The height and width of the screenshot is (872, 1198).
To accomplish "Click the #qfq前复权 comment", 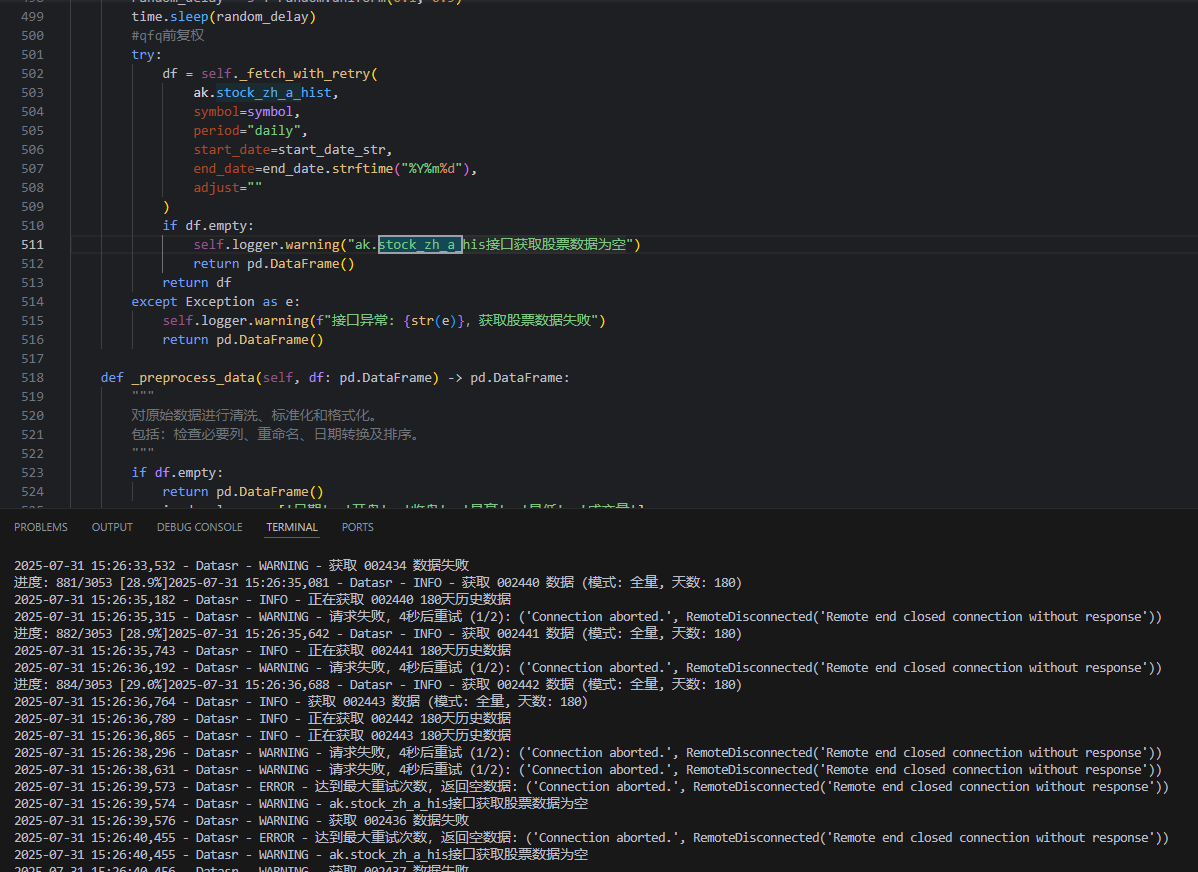I will tap(167, 36).
